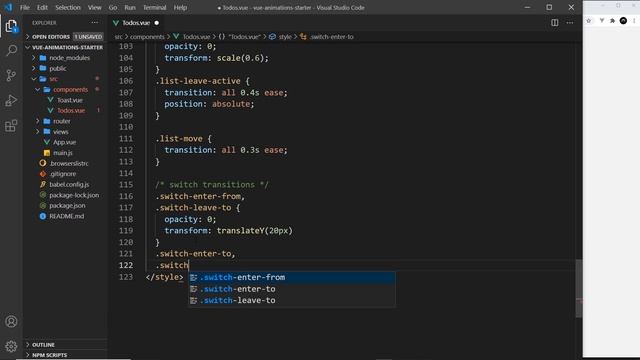The width and height of the screenshot is (640, 360).
Task: Click the Vue devtools icon in browser
Action: pyautogui.click(x=602, y=21)
